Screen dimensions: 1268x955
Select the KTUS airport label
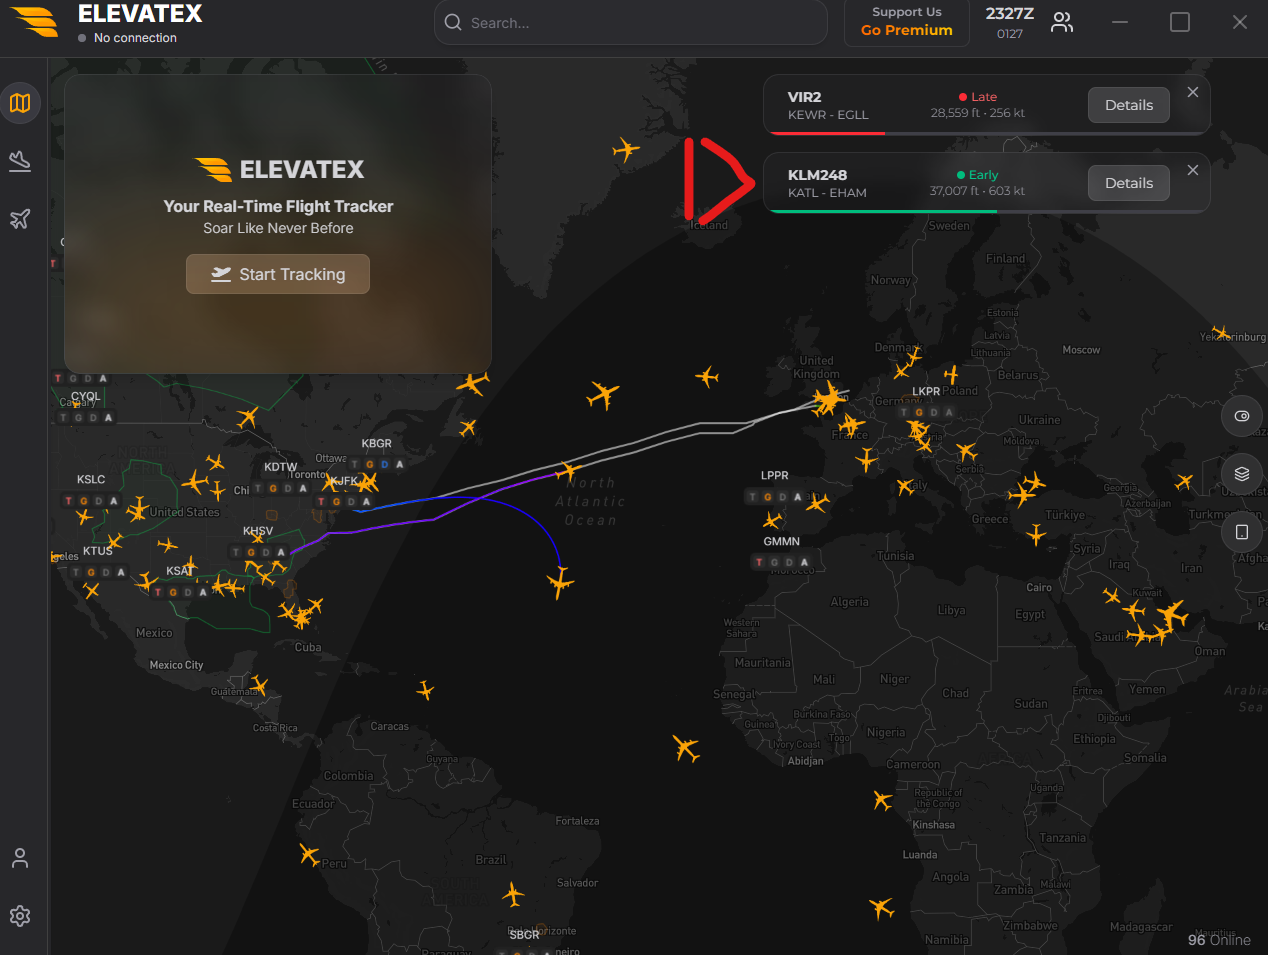tap(98, 551)
